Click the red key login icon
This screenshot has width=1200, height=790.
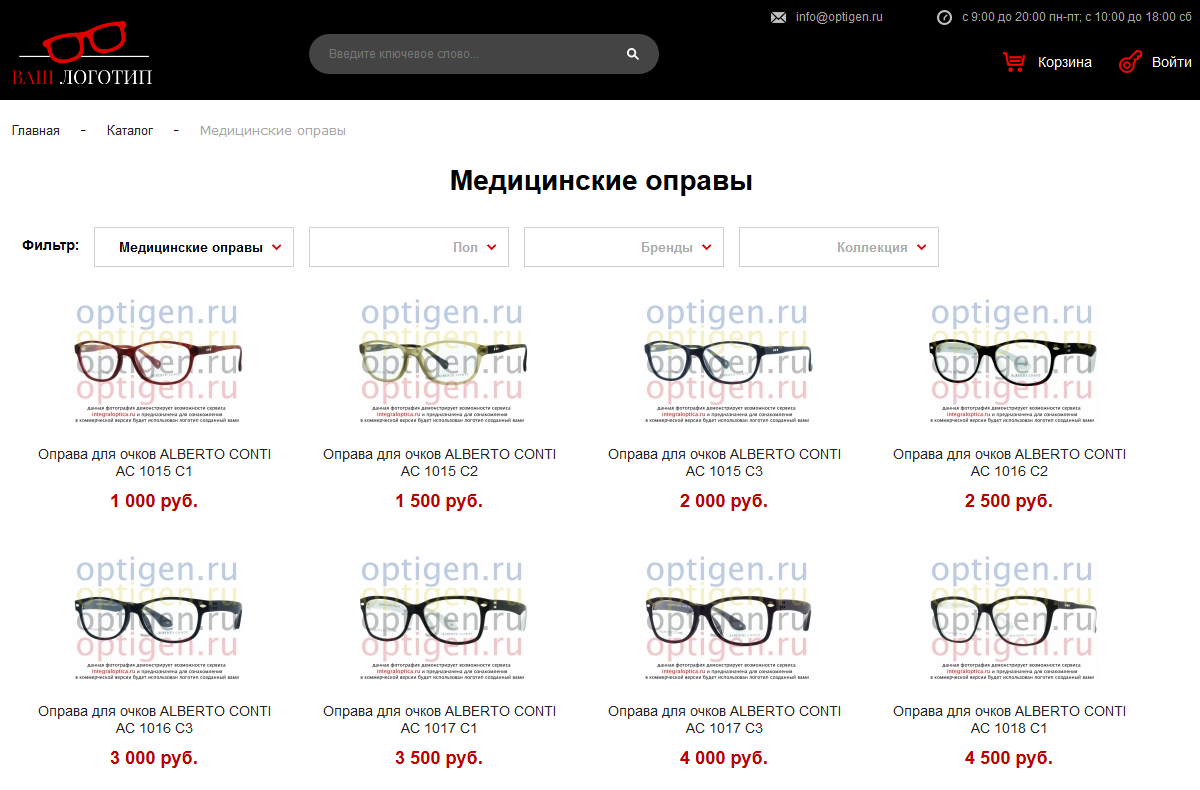click(x=1130, y=62)
